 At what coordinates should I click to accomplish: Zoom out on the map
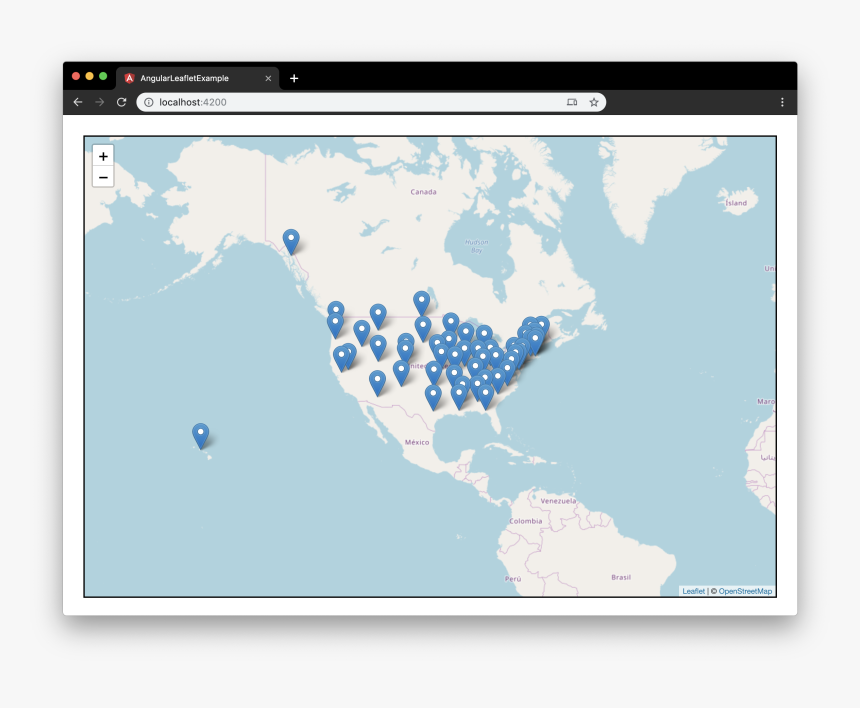[103, 177]
